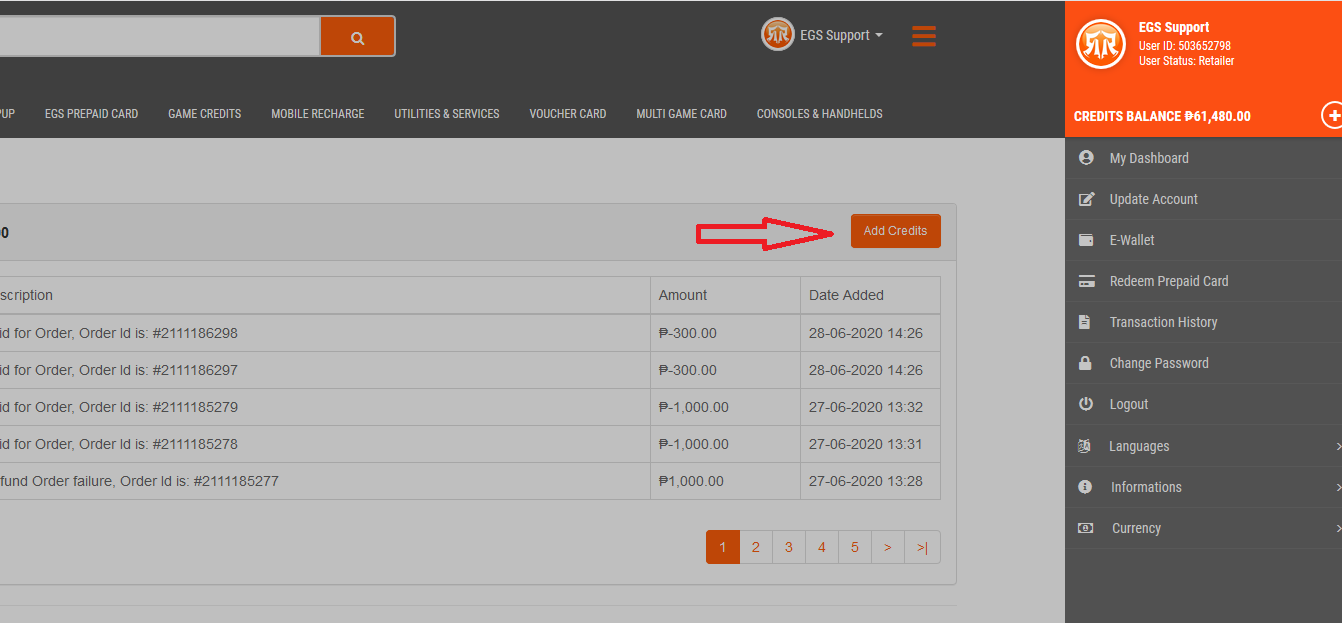Select pagination page 1
This screenshot has height=623, width=1342.
tap(723, 547)
